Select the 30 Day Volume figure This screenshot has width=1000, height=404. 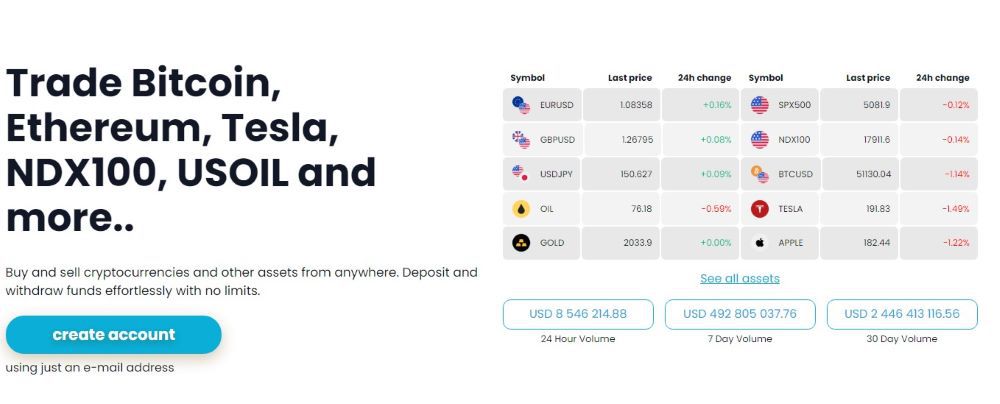click(x=902, y=314)
